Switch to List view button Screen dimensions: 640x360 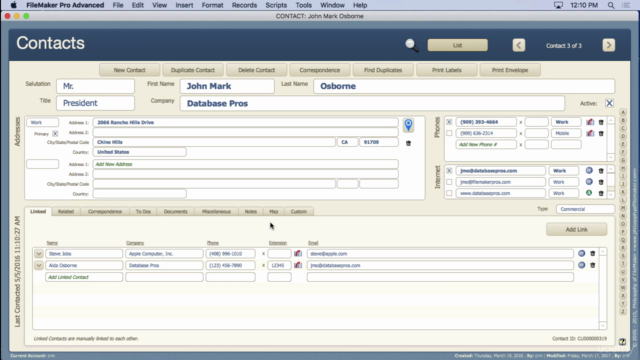(457, 45)
